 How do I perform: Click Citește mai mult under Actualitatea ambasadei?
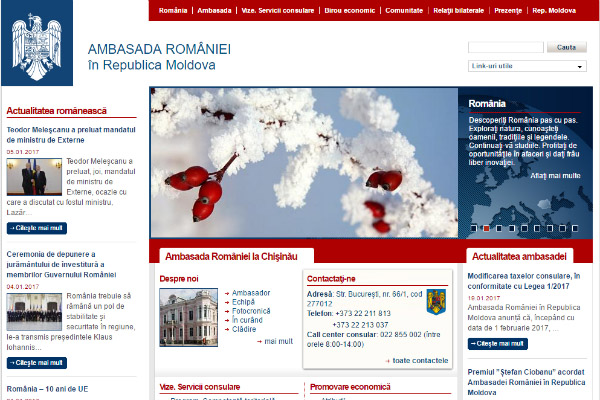[x=500, y=343]
